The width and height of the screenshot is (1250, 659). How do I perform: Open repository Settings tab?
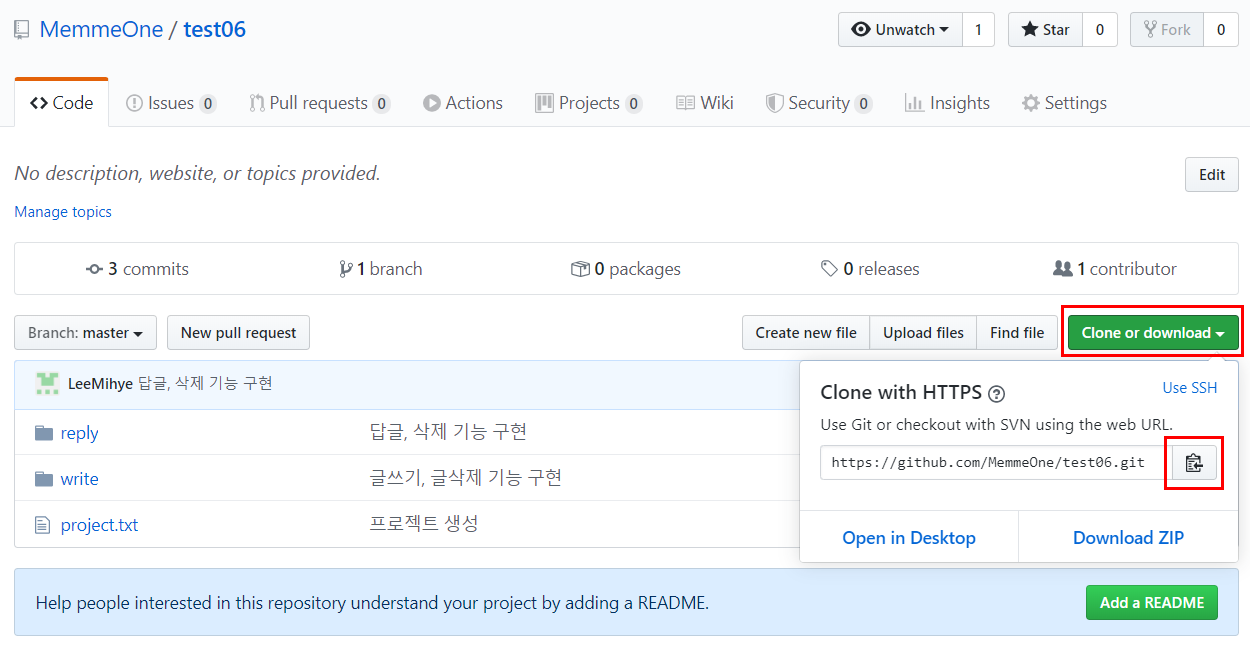(1064, 103)
